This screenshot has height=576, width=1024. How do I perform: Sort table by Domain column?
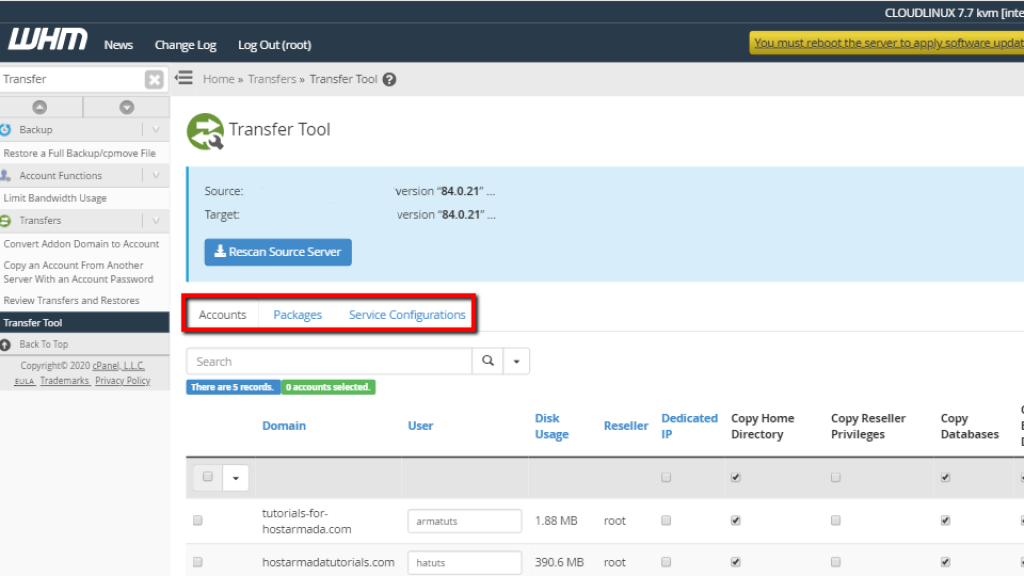284,426
